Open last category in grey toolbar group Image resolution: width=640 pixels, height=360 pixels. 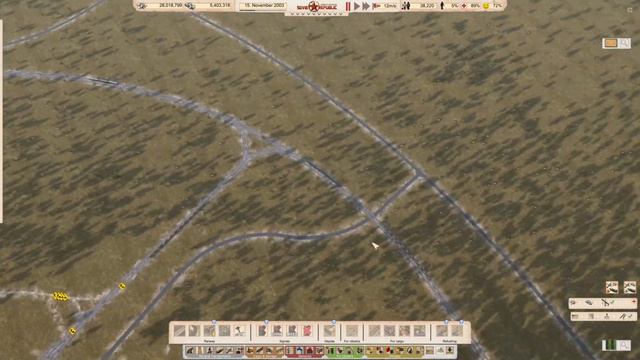pos(240,350)
